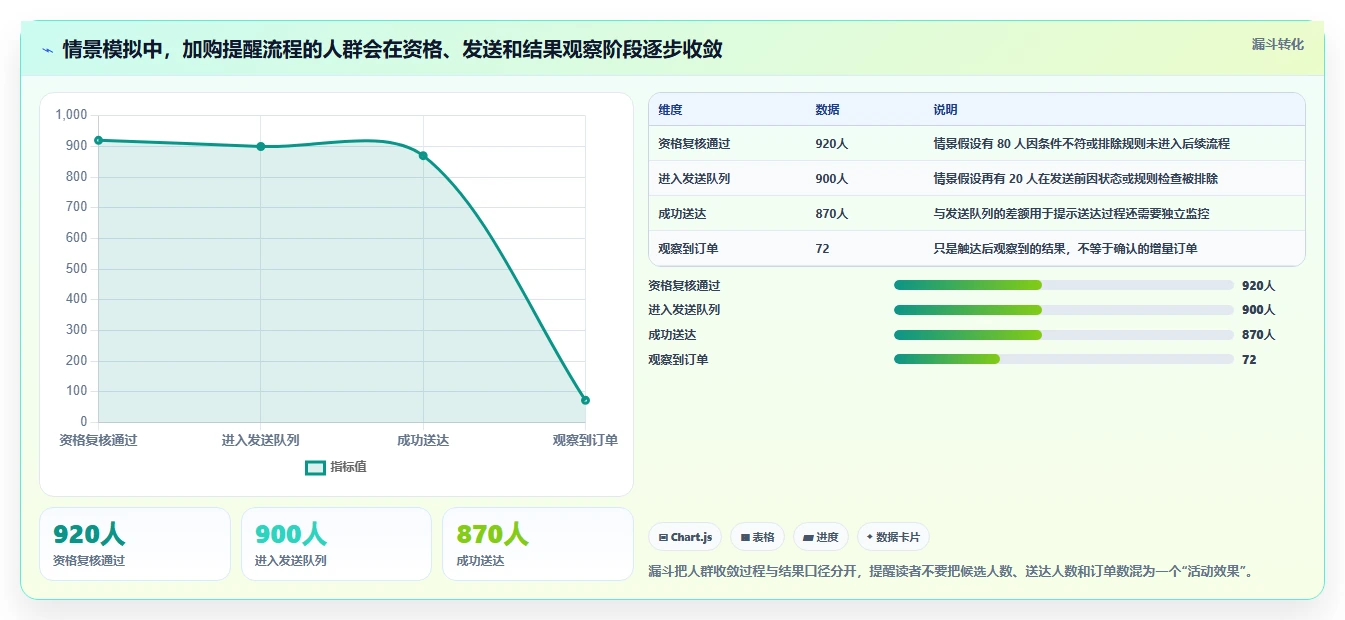Viewport: 1345px width, 620px height.
Task: Click the 920人 value beside progress bar
Action: coord(1258,285)
